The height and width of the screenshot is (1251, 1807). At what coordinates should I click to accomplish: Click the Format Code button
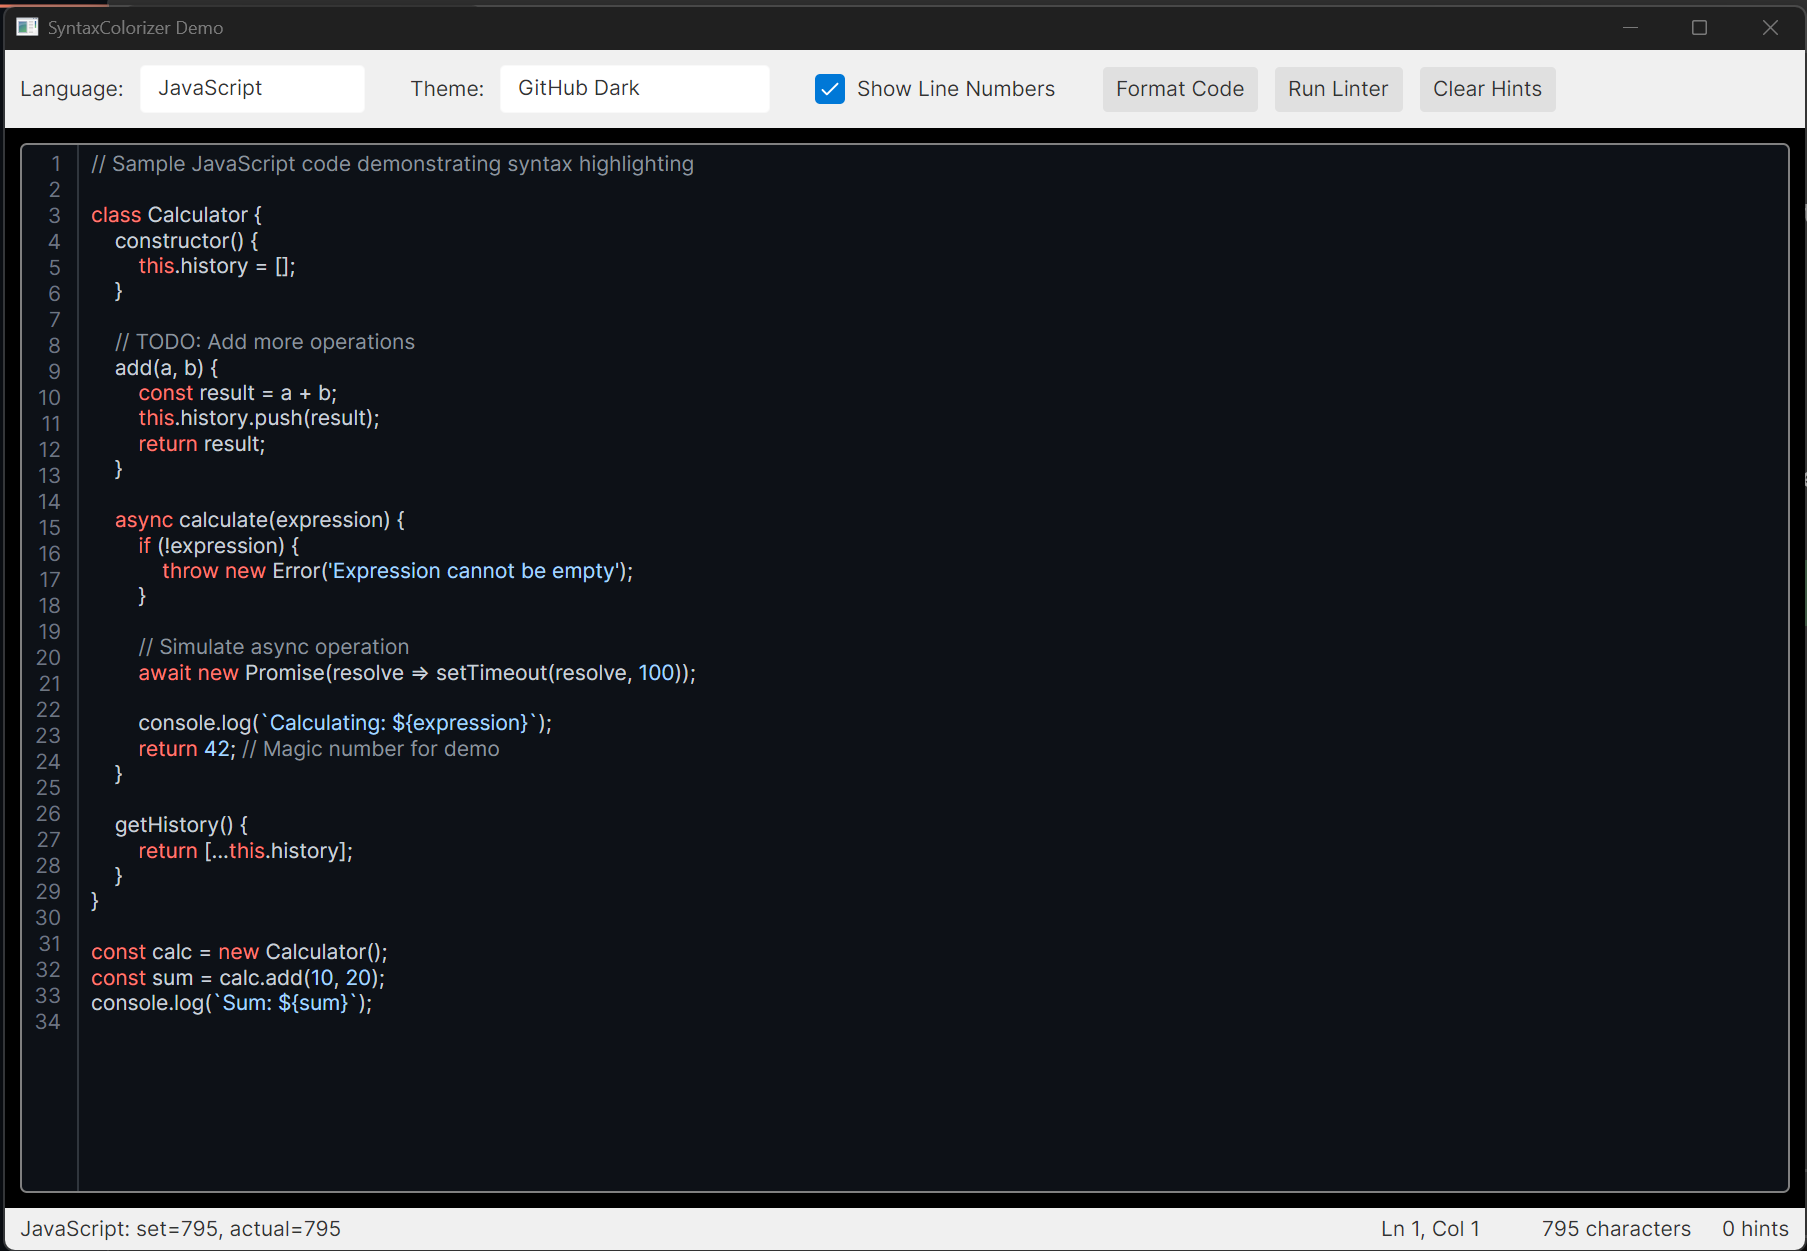pyautogui.click(x=1179, y=89)
